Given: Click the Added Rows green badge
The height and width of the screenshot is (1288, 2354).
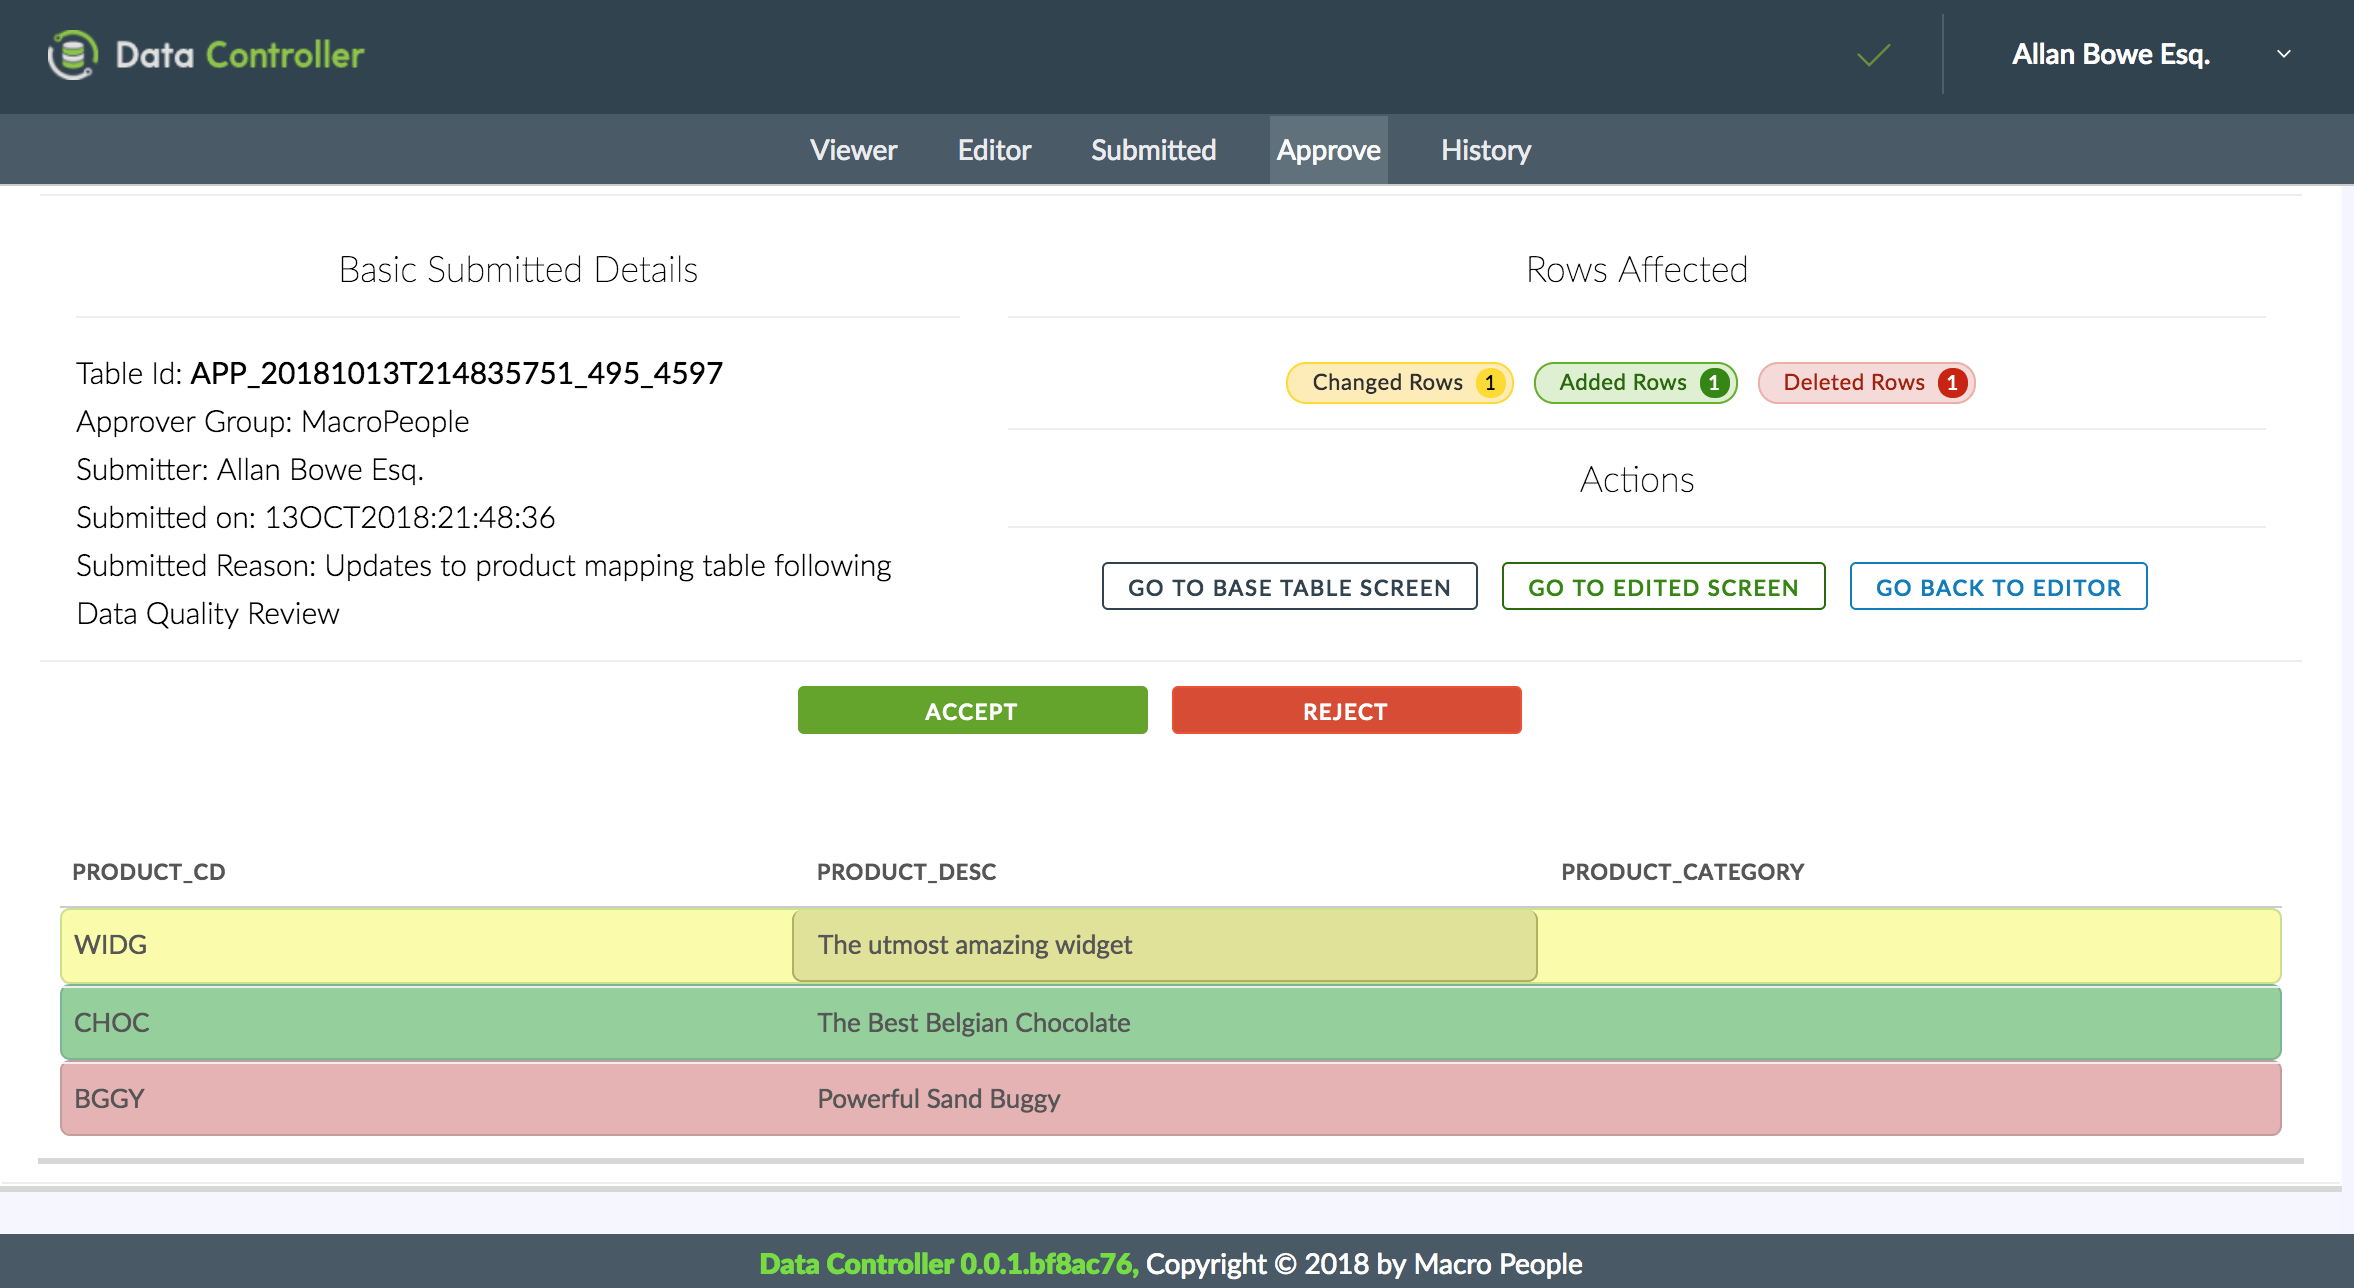Looking at the screenshot, I should 1634,383.
